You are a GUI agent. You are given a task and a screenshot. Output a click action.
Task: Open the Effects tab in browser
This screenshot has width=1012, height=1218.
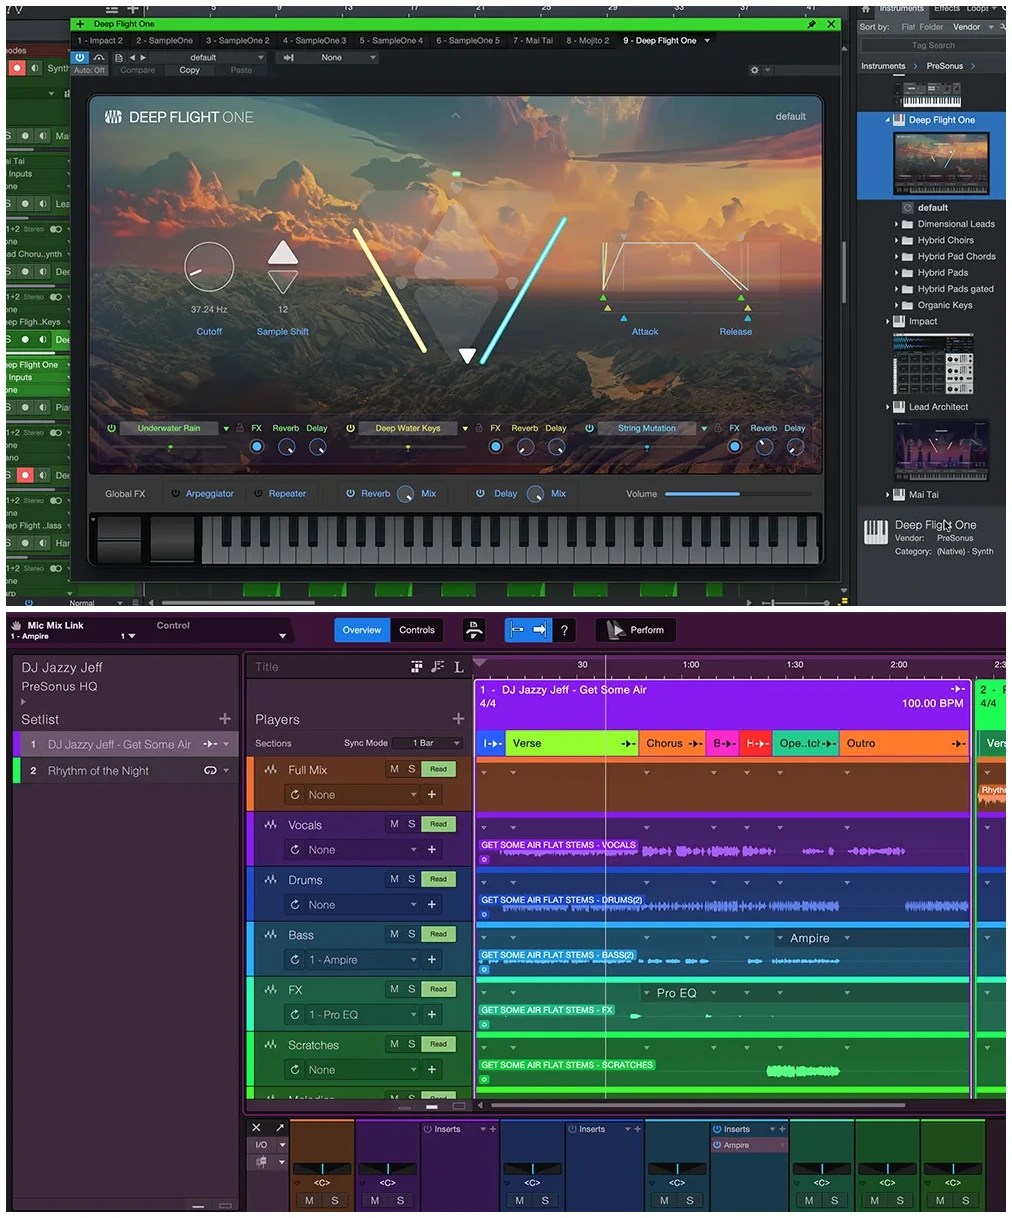tap(946, 8)
